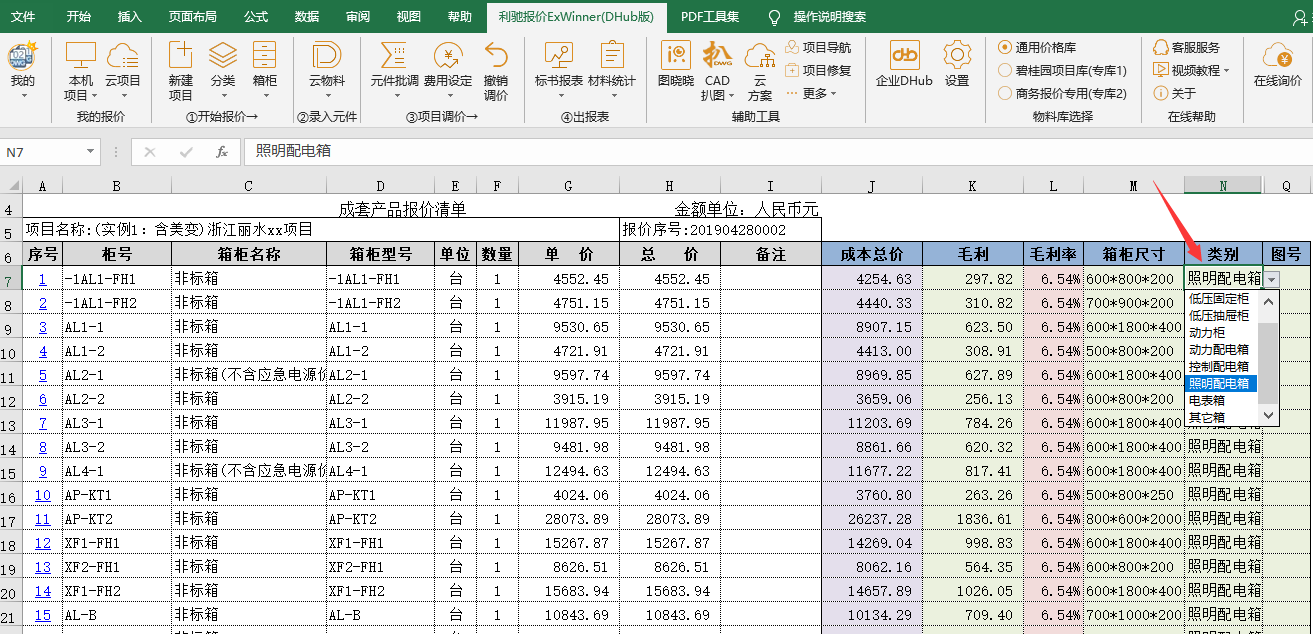Switch to the 视图 view tab

408,16
